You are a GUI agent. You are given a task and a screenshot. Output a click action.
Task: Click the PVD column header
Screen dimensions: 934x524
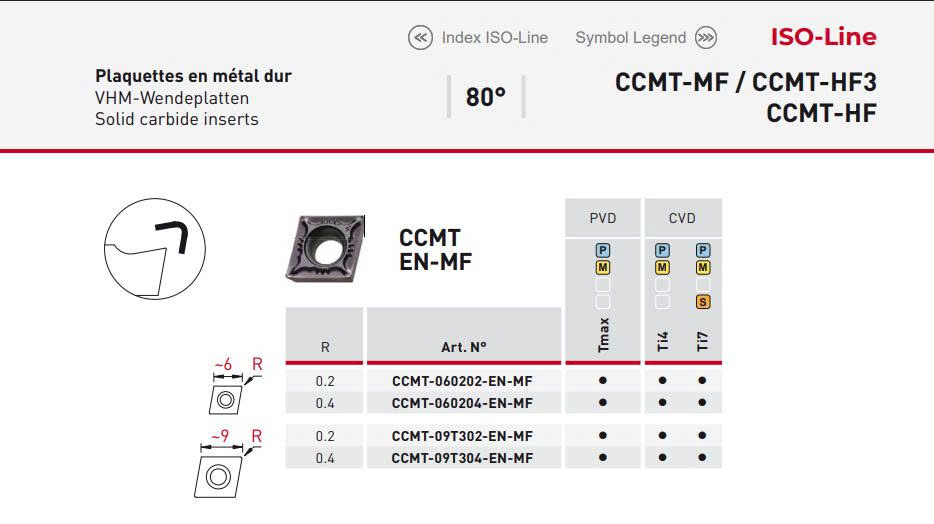(602, 218)
